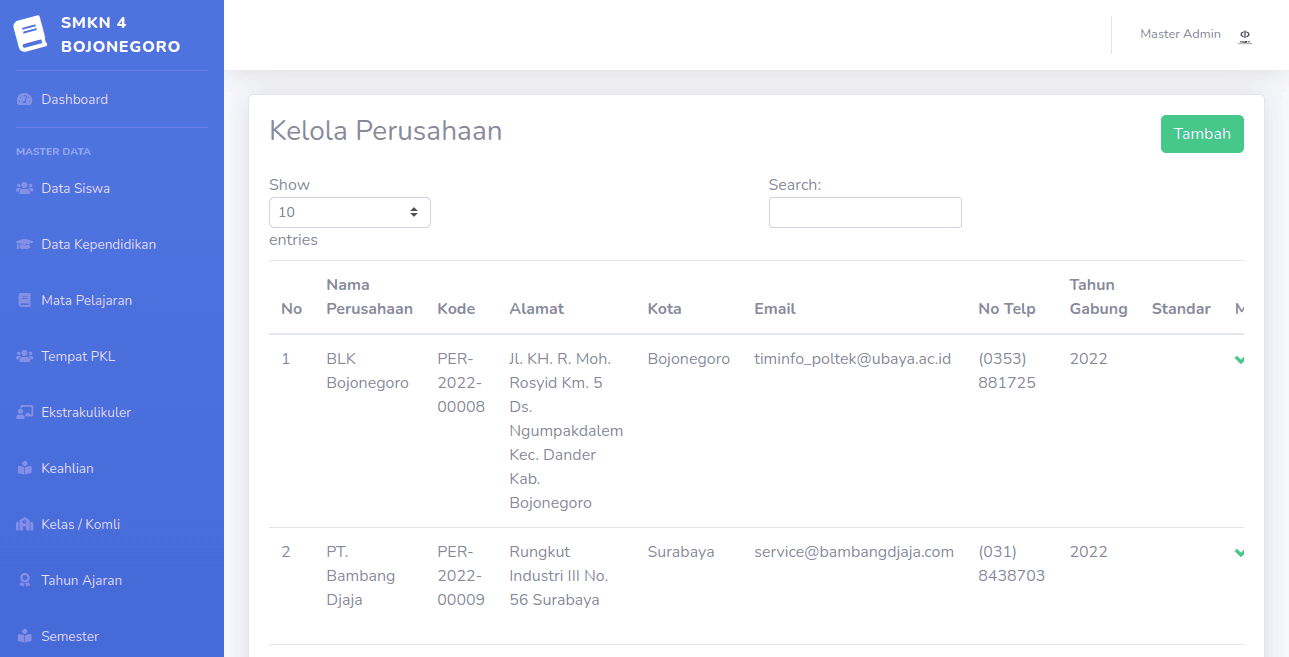
Task: Click the Mata Pelajaran book icon
Action: pos(25,301)
